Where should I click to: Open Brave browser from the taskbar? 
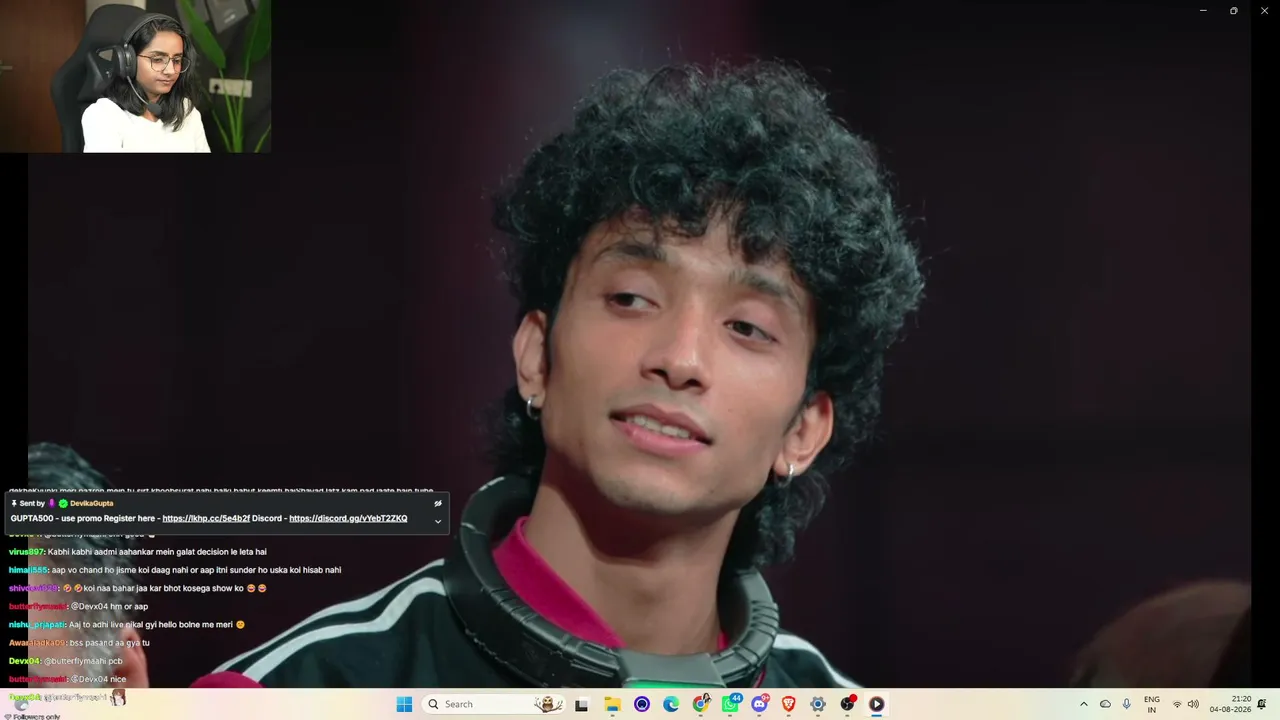pyautogui.click(x=788, y=704)
